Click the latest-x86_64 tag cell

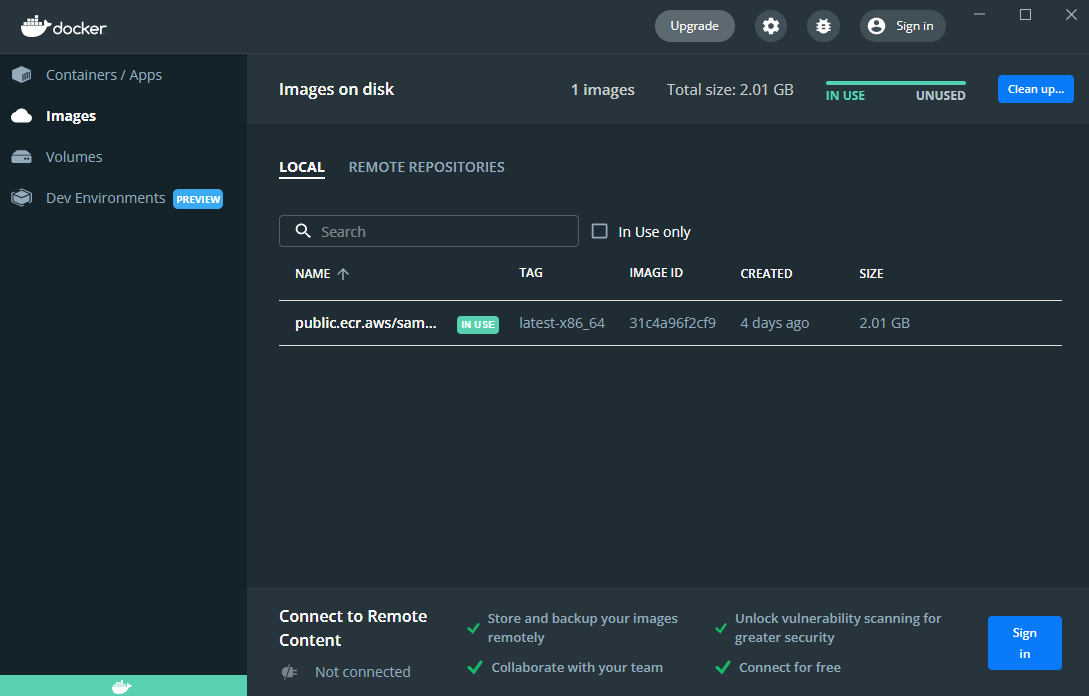562,323
